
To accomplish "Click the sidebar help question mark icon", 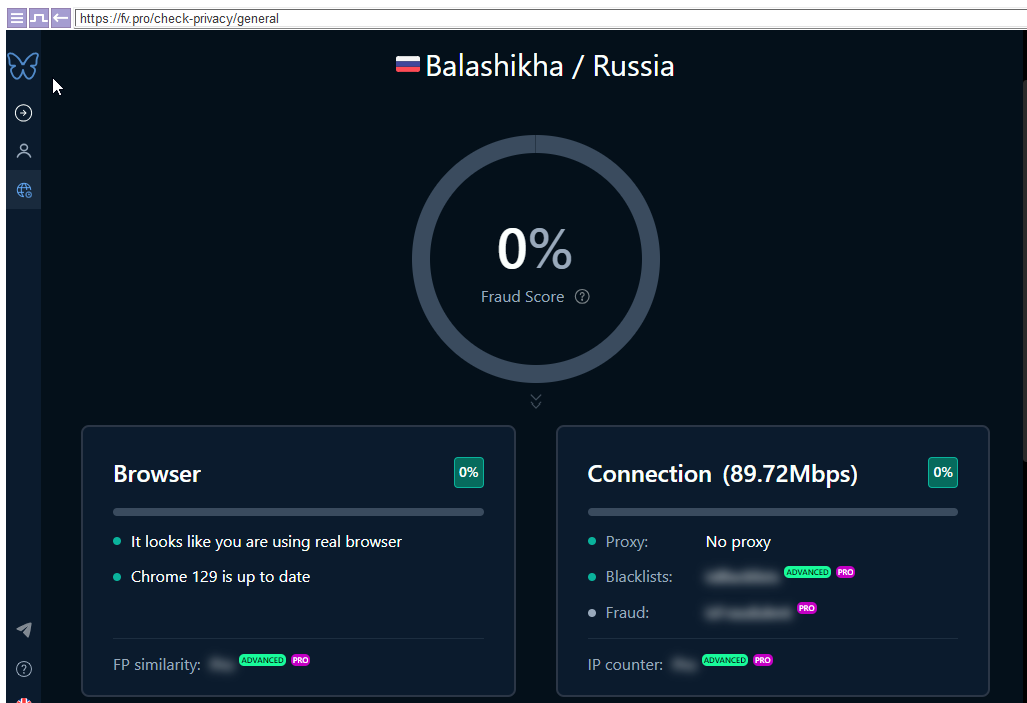I will pos(23,669).
